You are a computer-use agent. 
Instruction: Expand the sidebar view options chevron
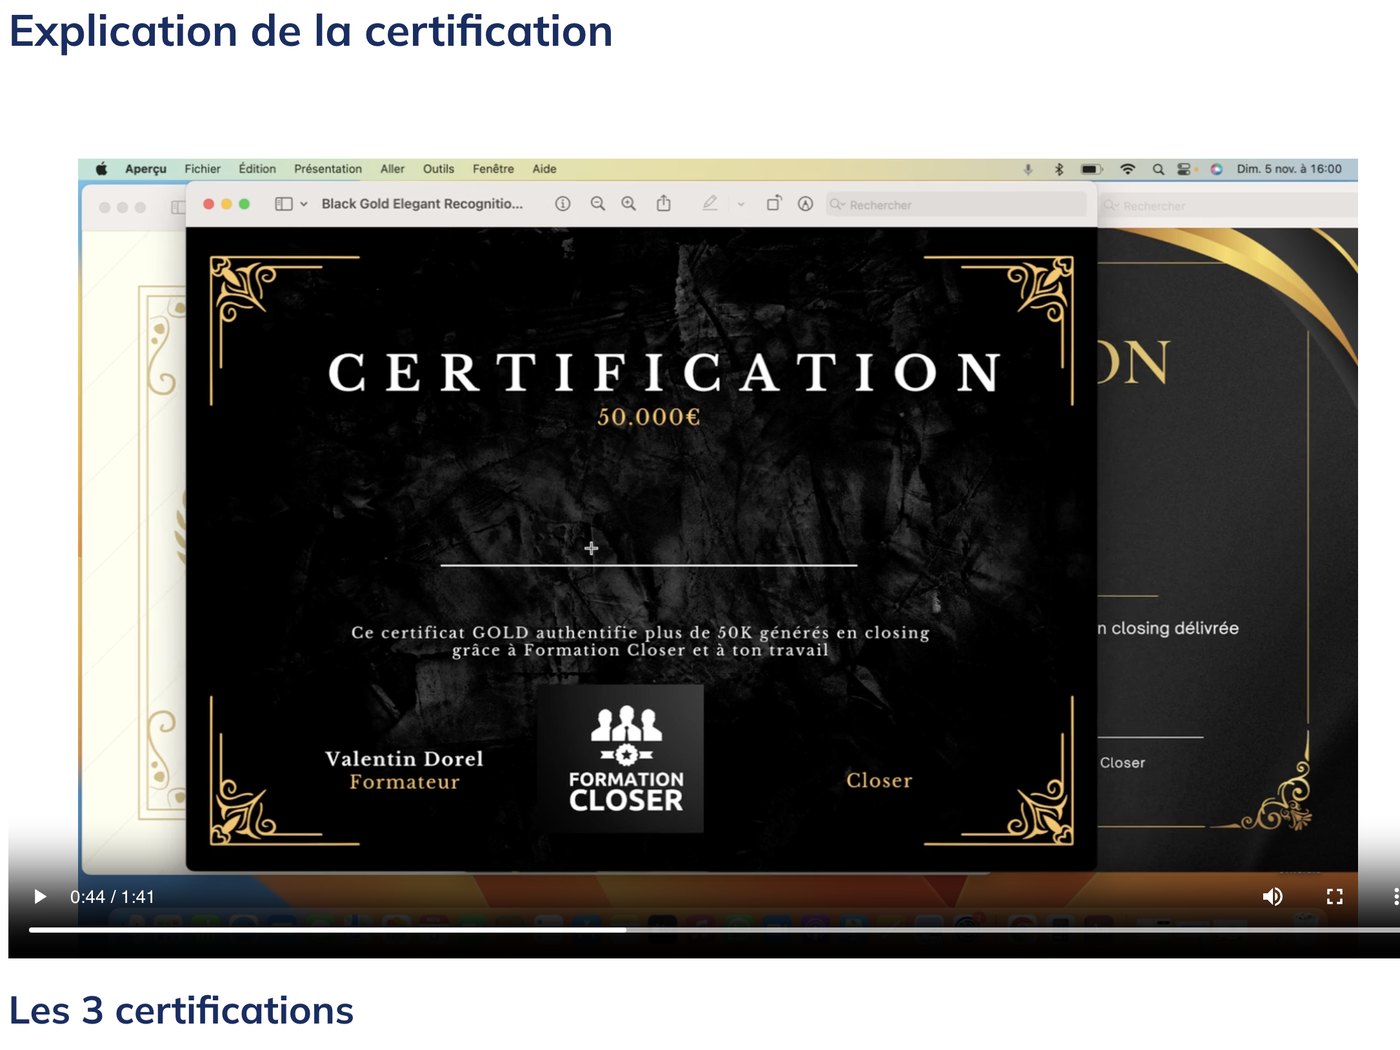[x=304, y=204]
